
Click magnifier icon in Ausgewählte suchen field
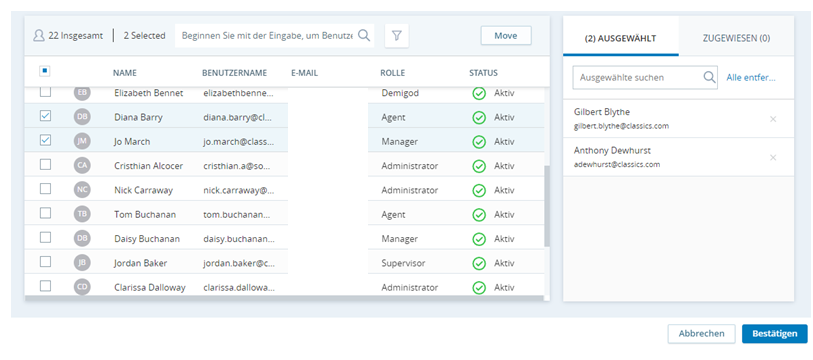[x=709, y=77]
